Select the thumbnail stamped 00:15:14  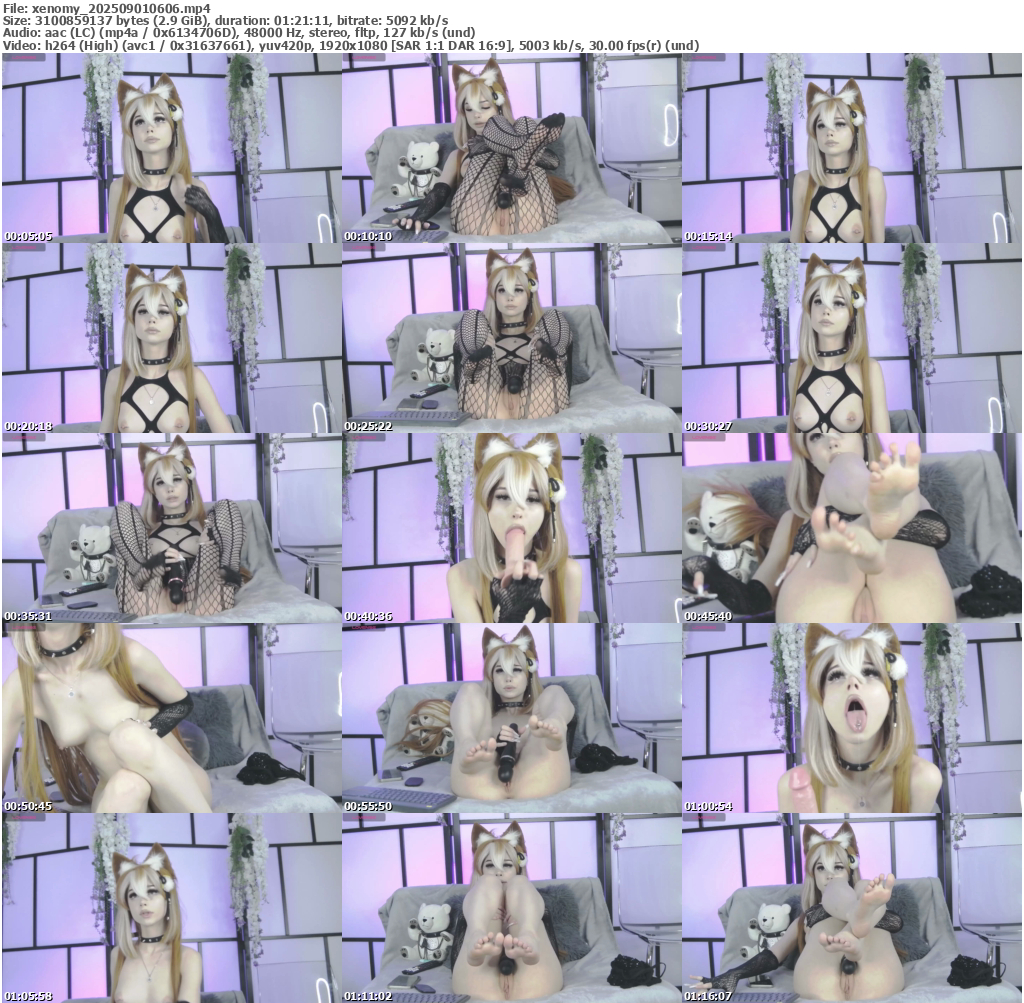point(852,148)
